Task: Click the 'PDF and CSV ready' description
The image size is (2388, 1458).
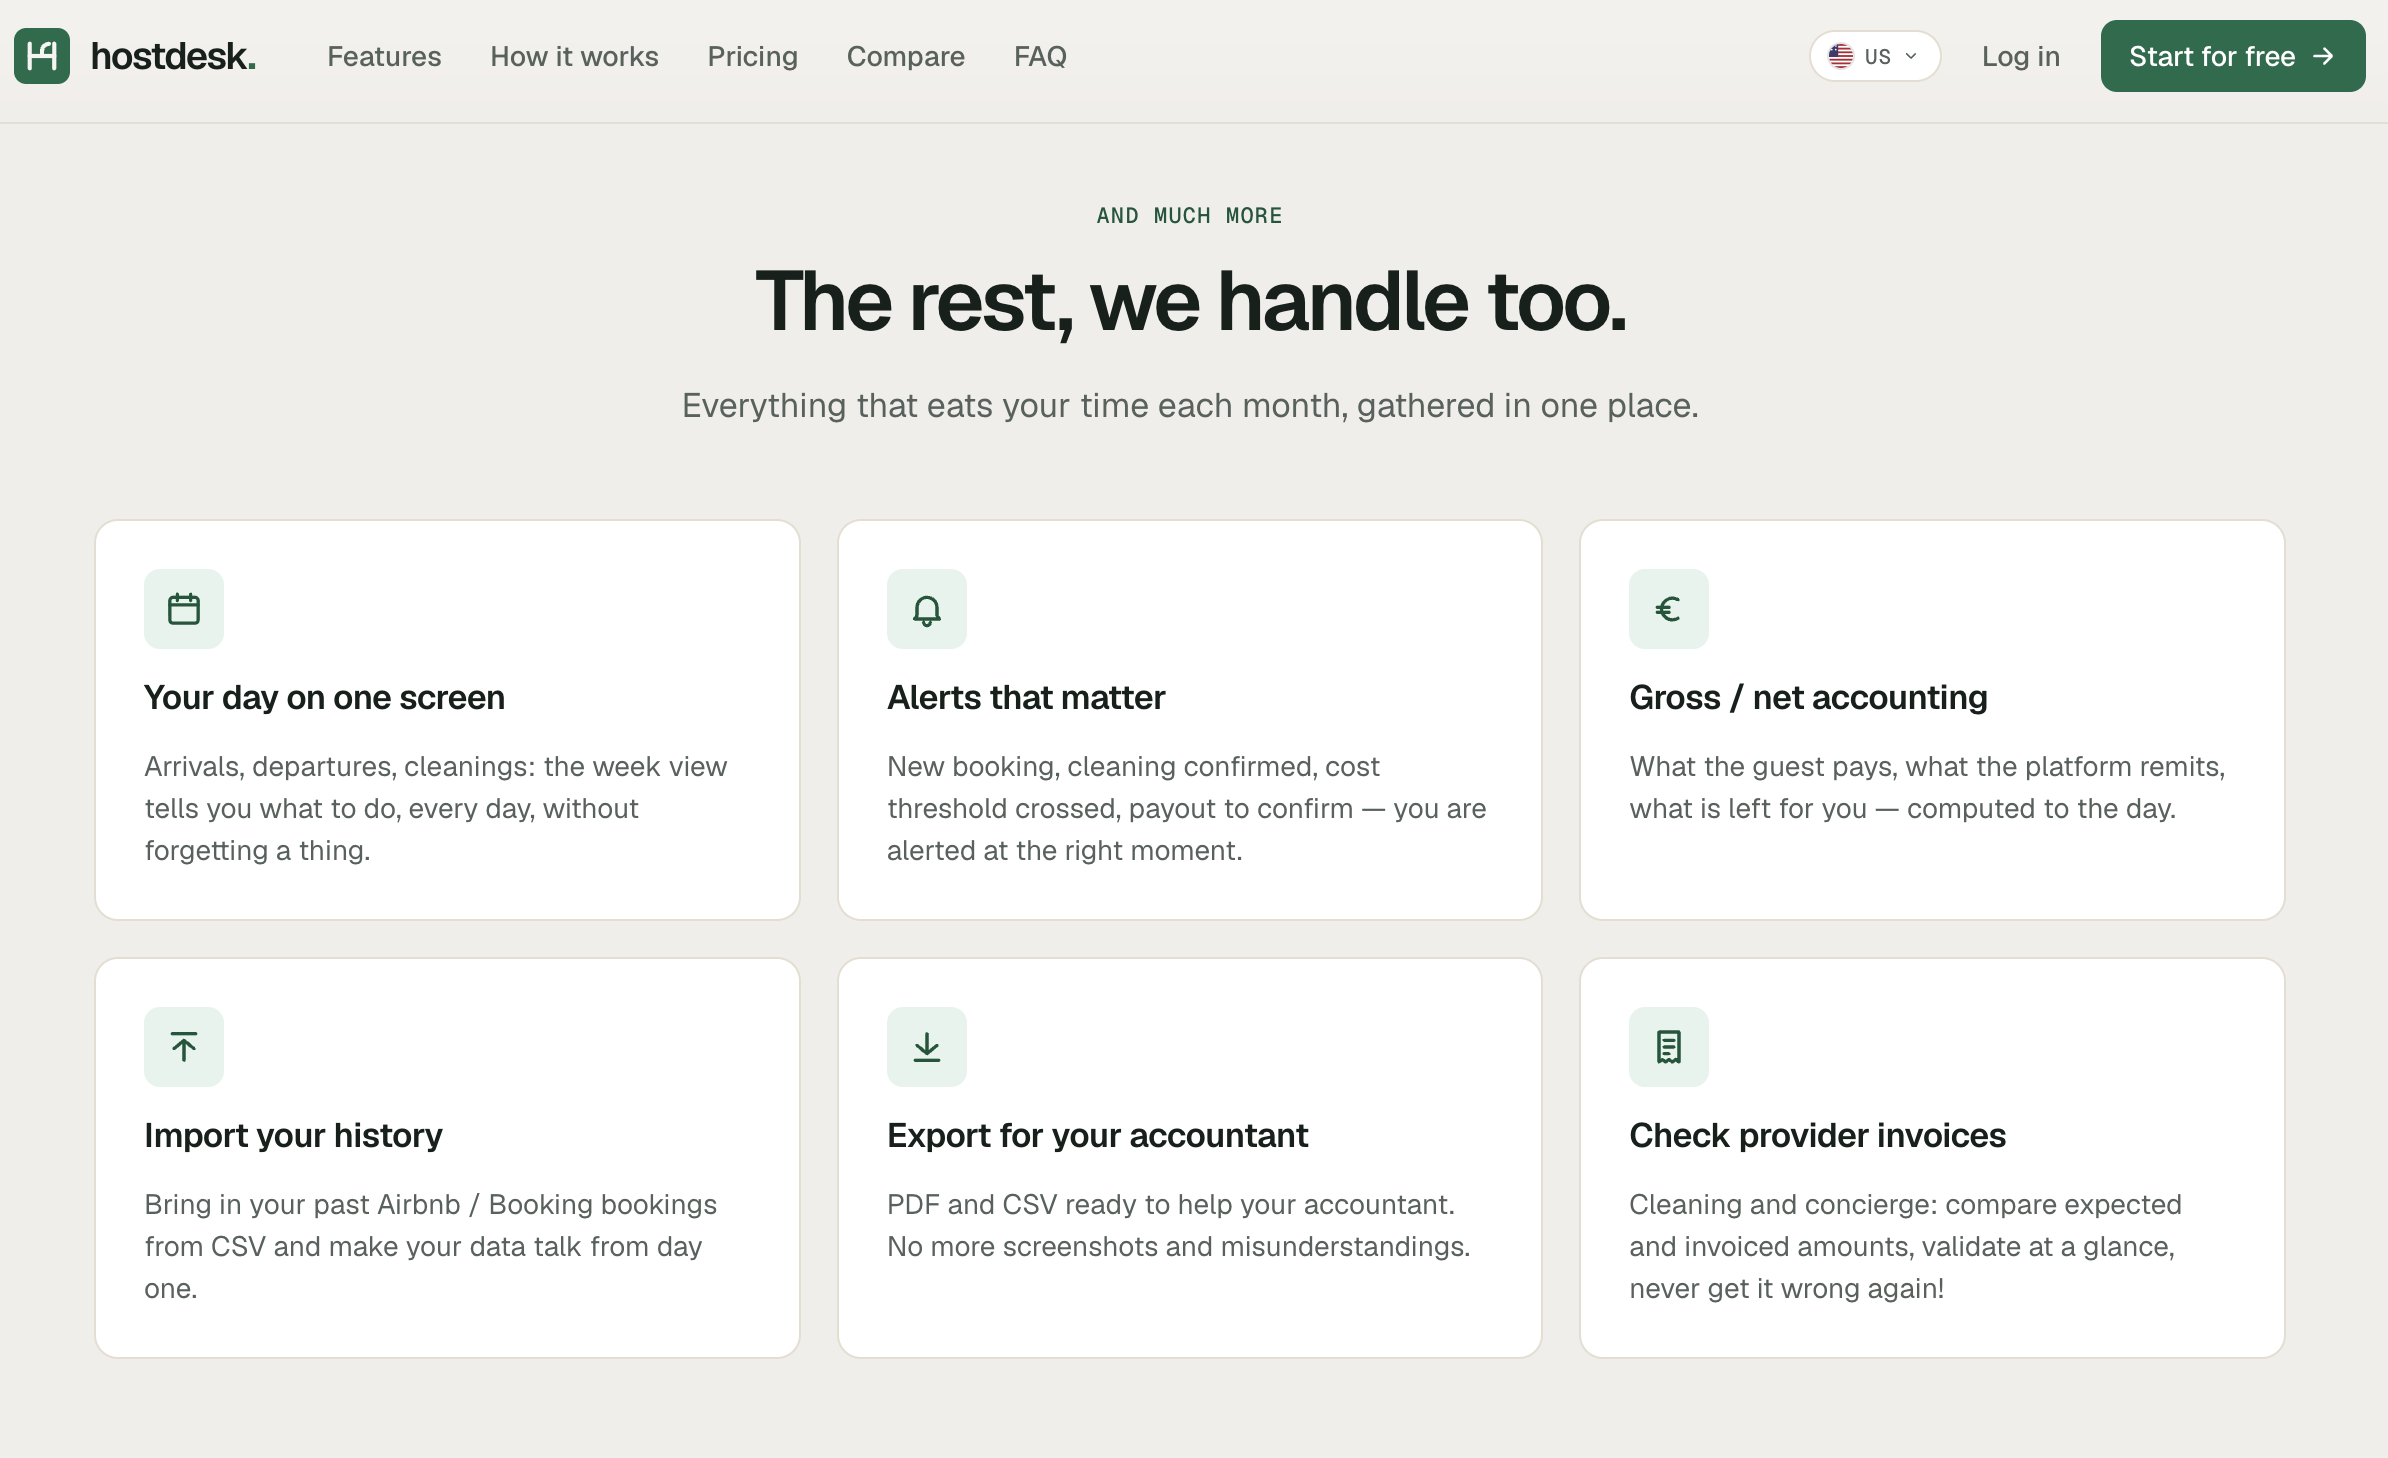Action: pyautogui.click(x=1178, y=1225)
